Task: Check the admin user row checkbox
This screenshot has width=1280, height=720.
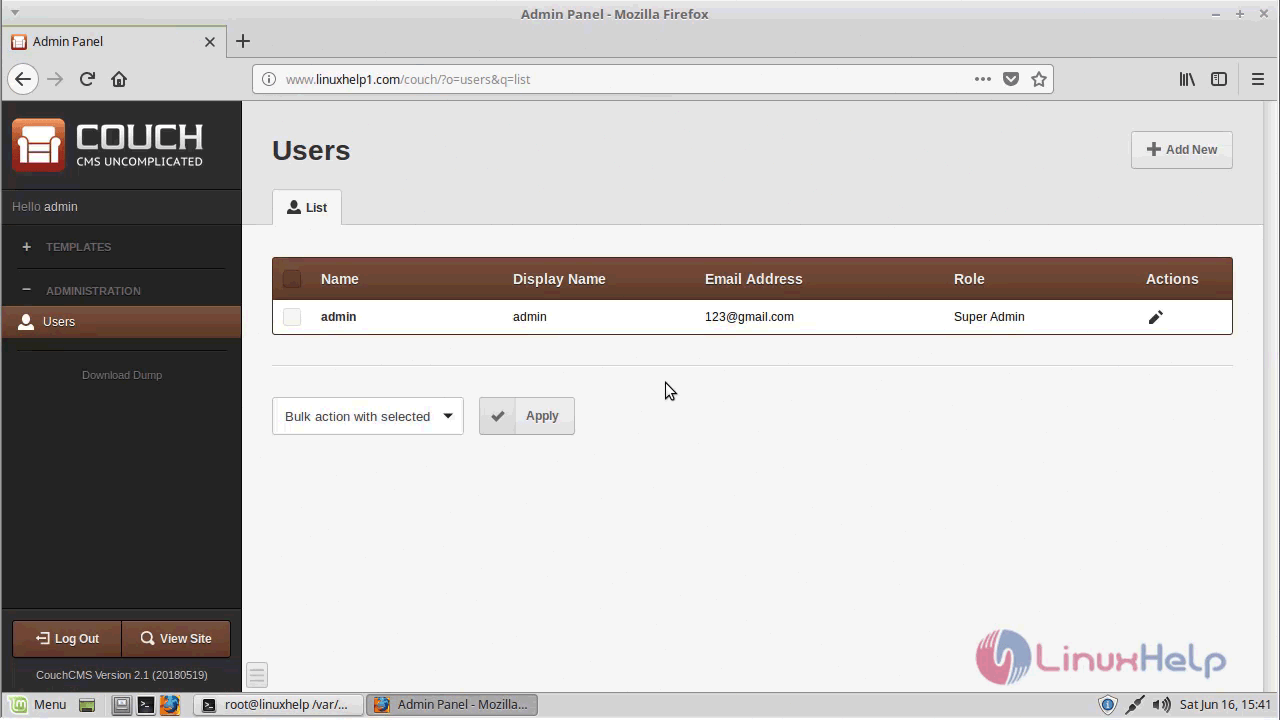Action: (x=292, y=317)
